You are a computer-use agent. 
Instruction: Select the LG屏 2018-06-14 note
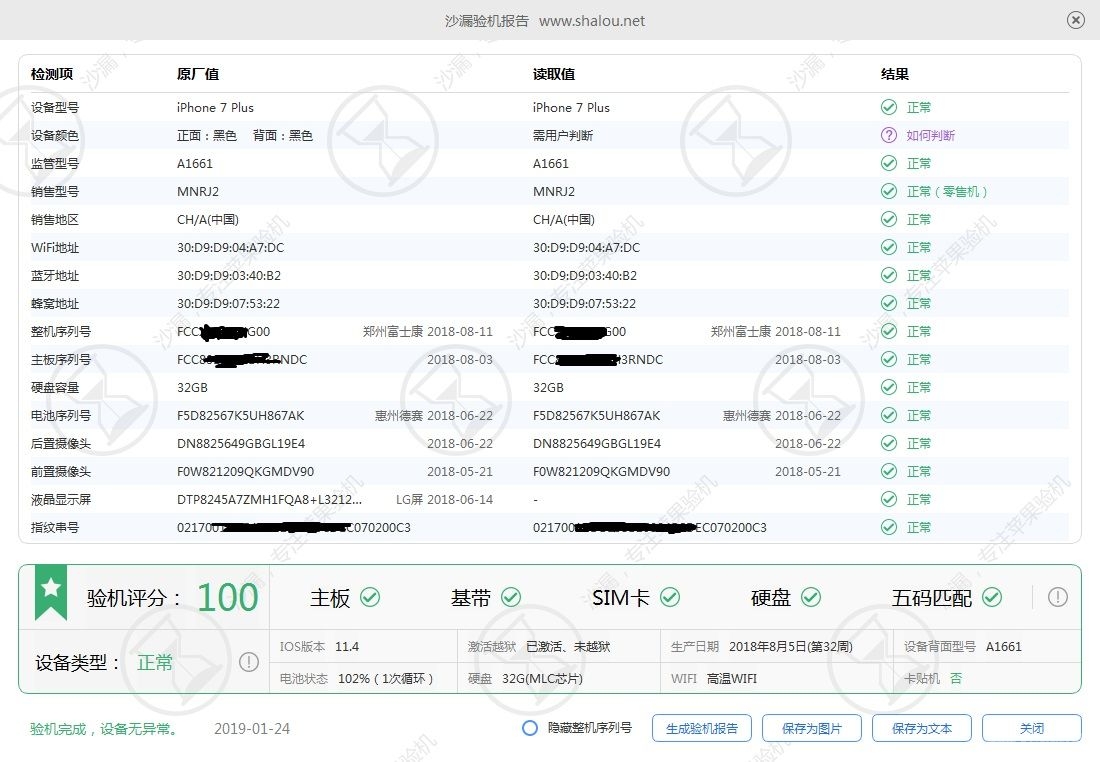[x=444, y=500]
